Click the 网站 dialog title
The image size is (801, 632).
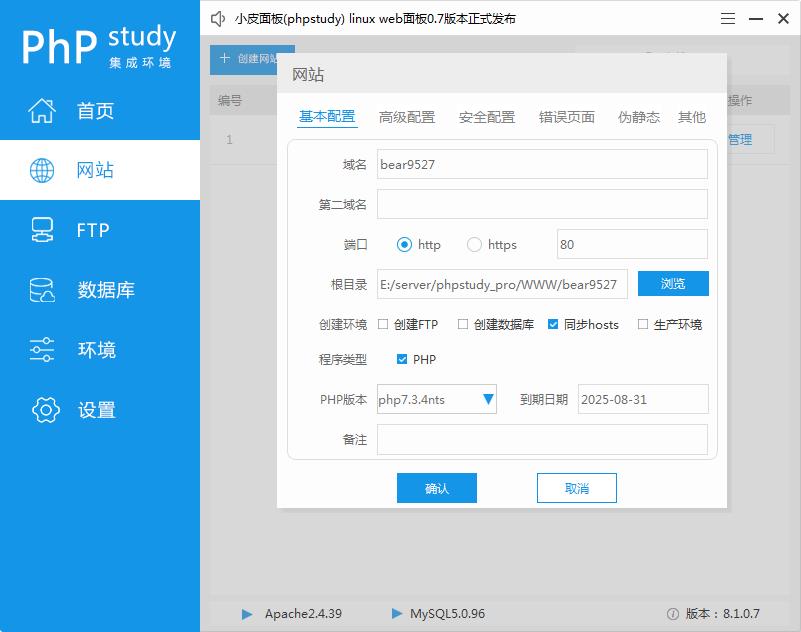[x=308, y=75]
